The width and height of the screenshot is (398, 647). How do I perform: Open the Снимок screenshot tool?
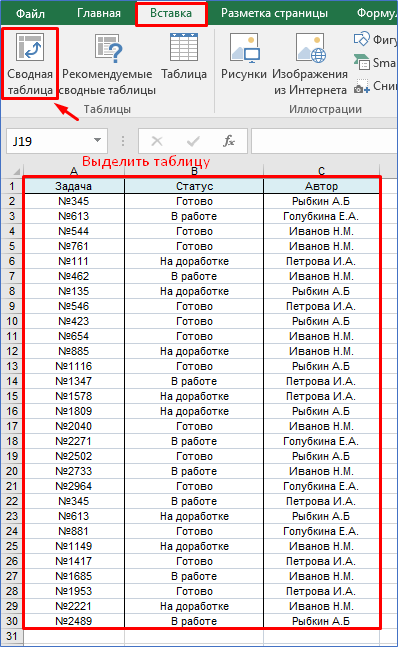374,86
